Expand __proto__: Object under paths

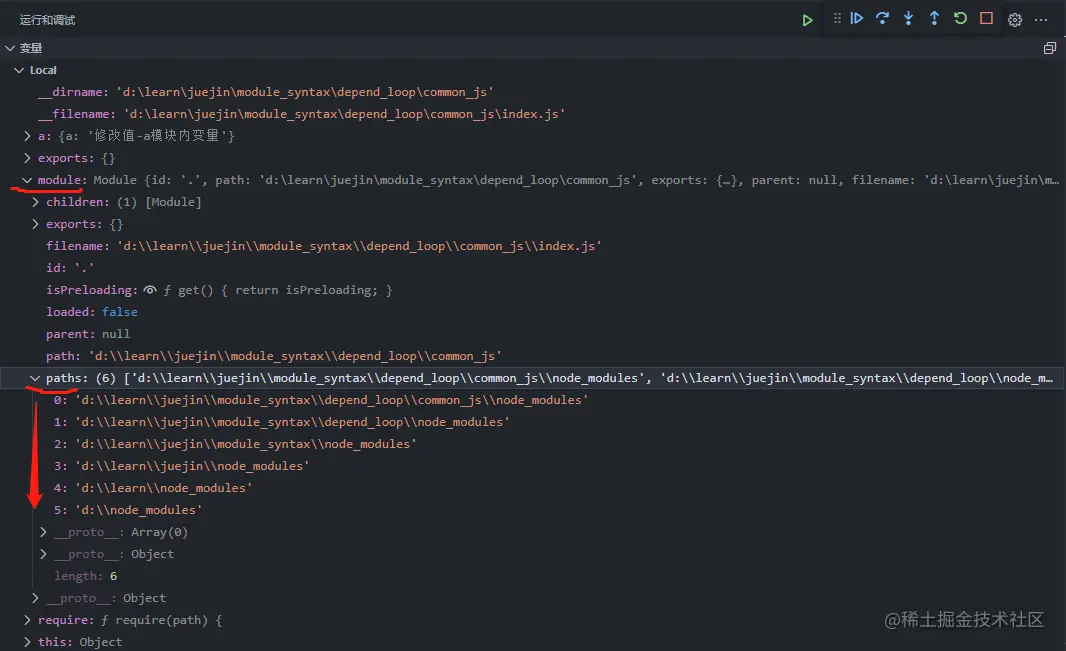click(44, 554)
